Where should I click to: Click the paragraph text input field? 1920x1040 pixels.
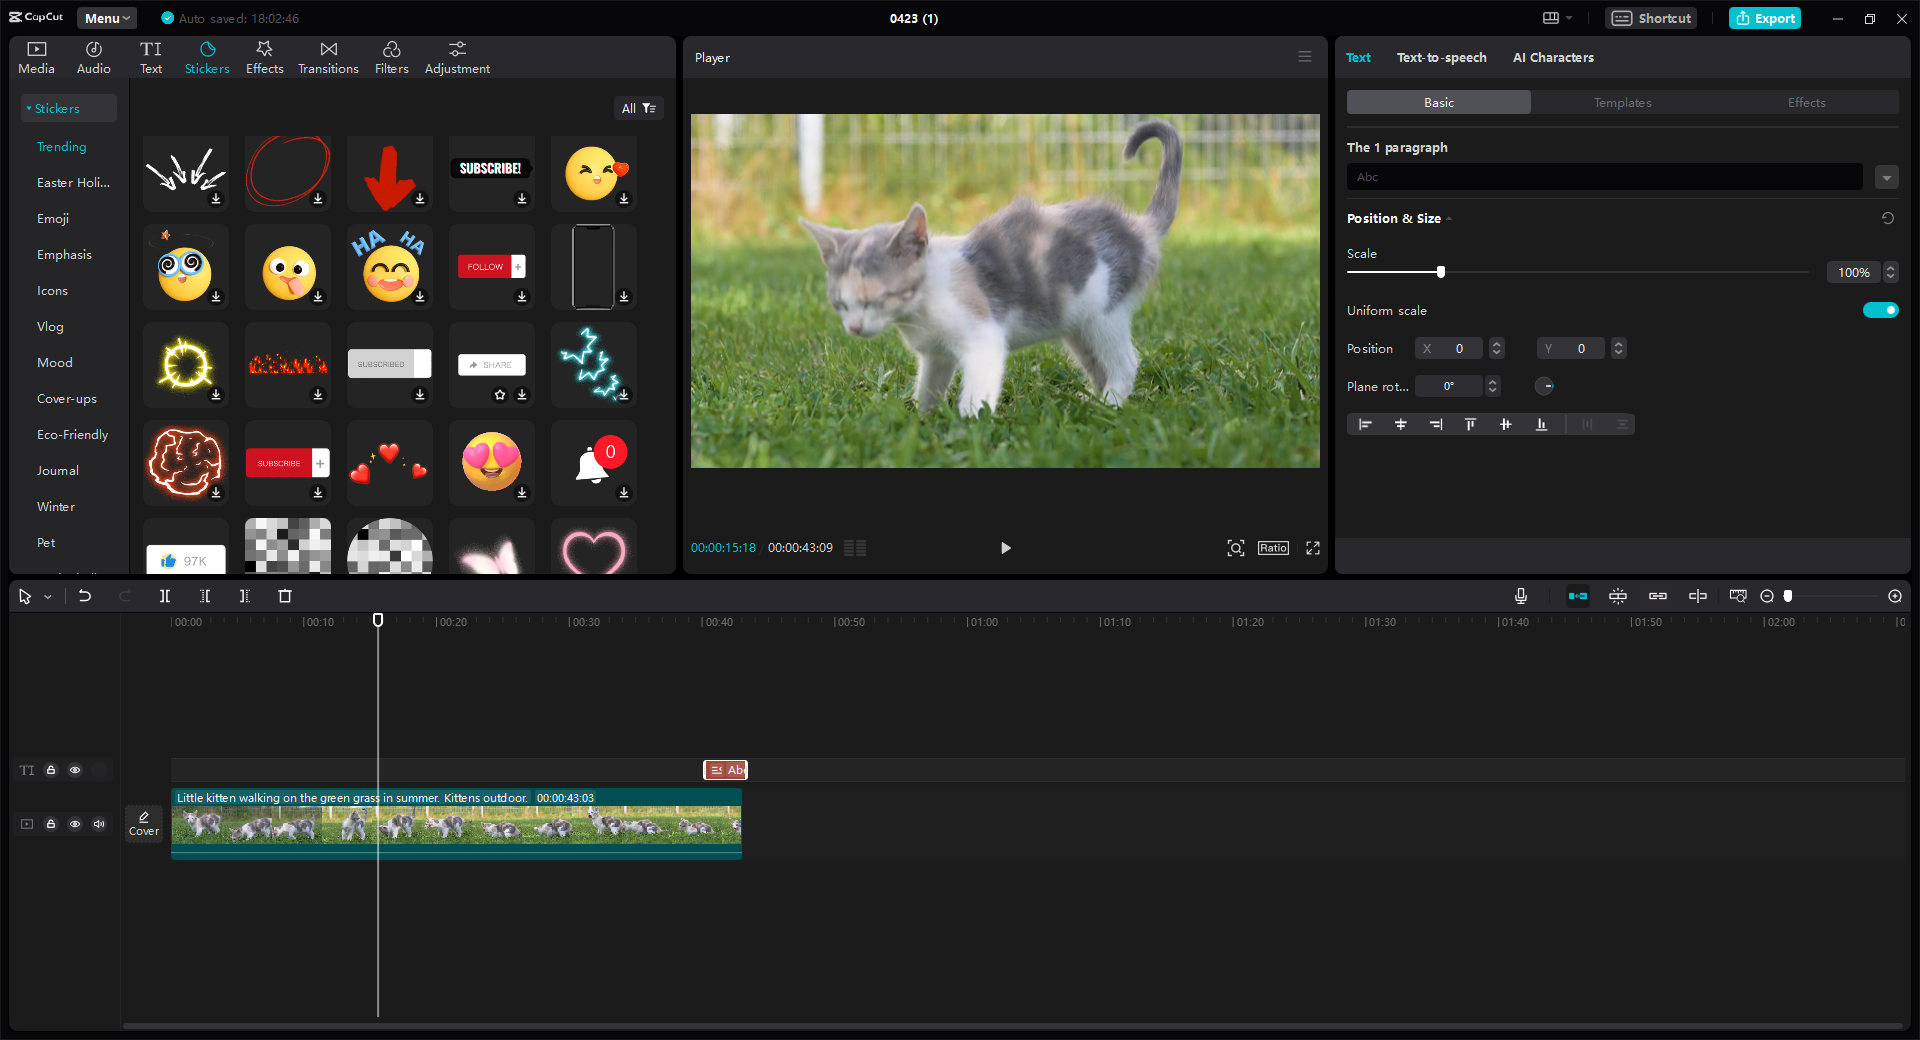pos(1604,177)
